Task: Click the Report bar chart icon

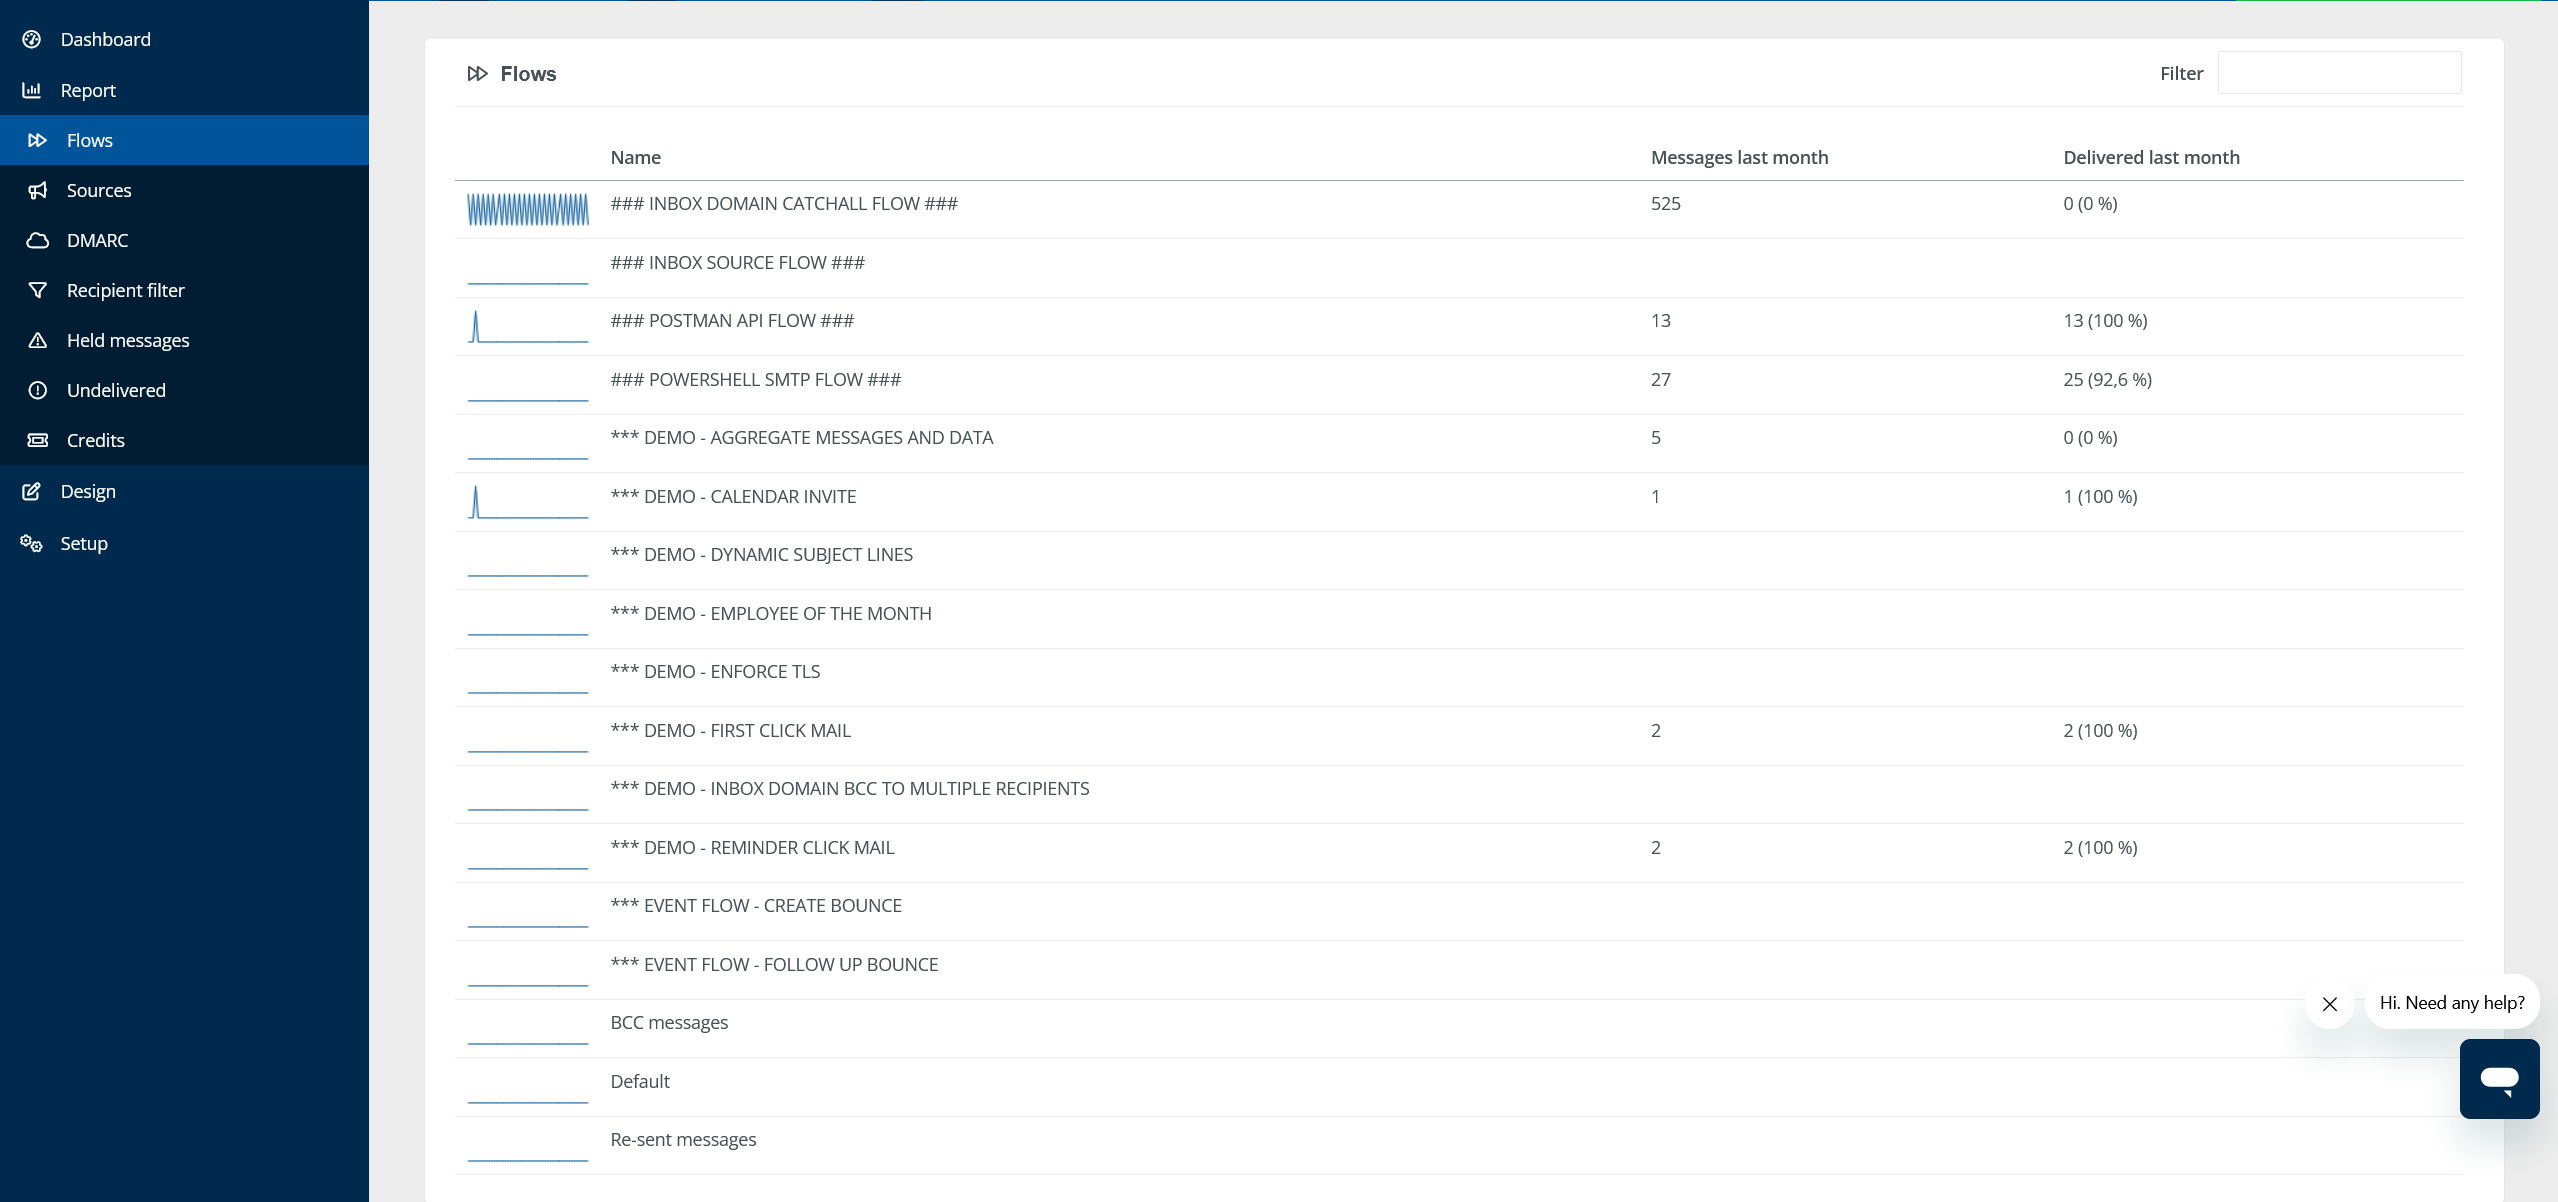Action: 32,90
